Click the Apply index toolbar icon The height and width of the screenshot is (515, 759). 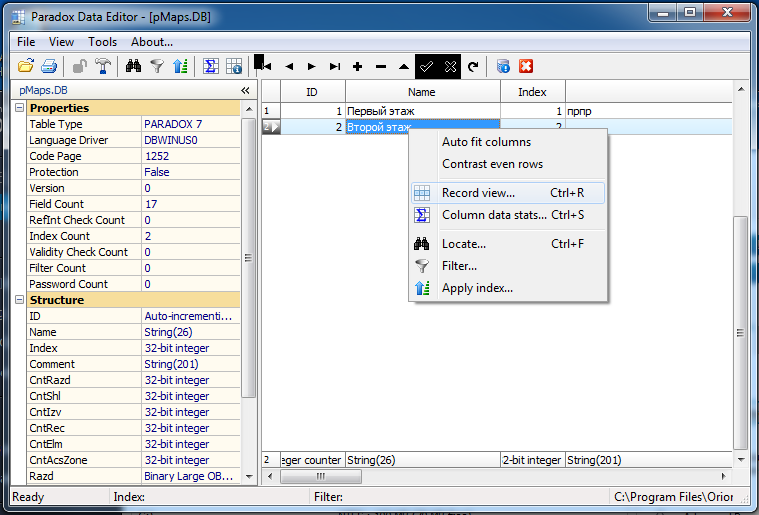[x=180, y=66]
